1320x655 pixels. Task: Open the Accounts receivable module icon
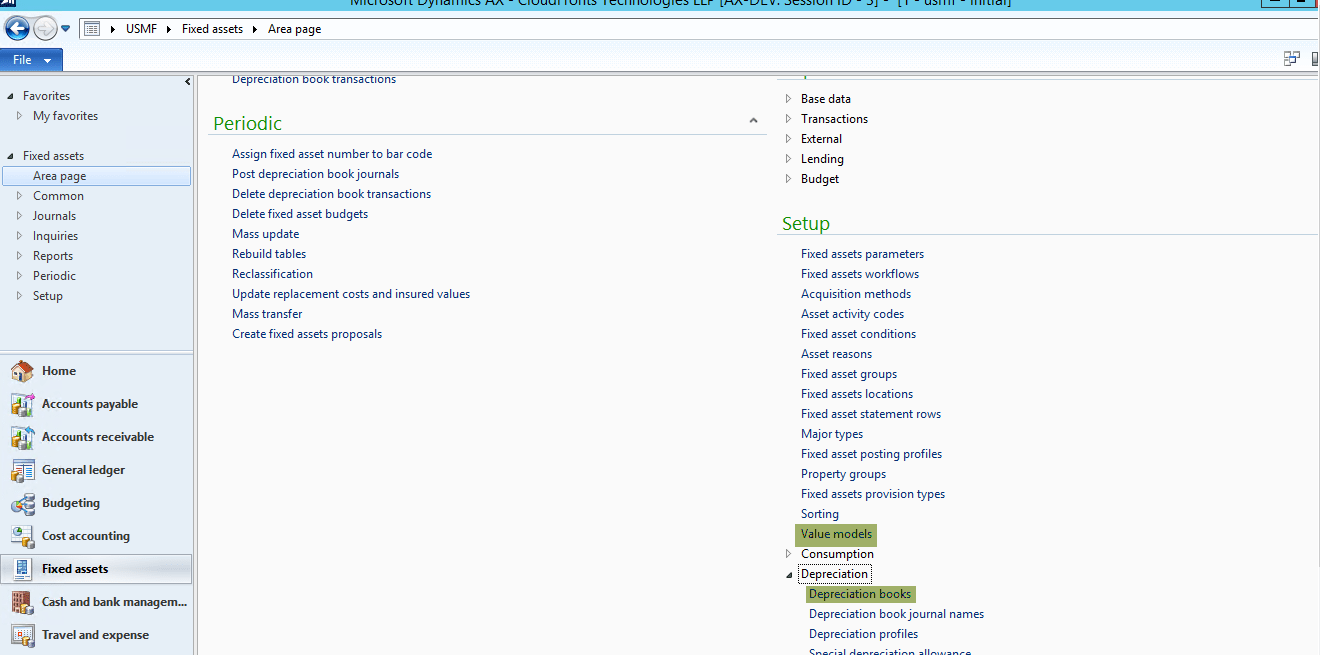pos(22,437)
